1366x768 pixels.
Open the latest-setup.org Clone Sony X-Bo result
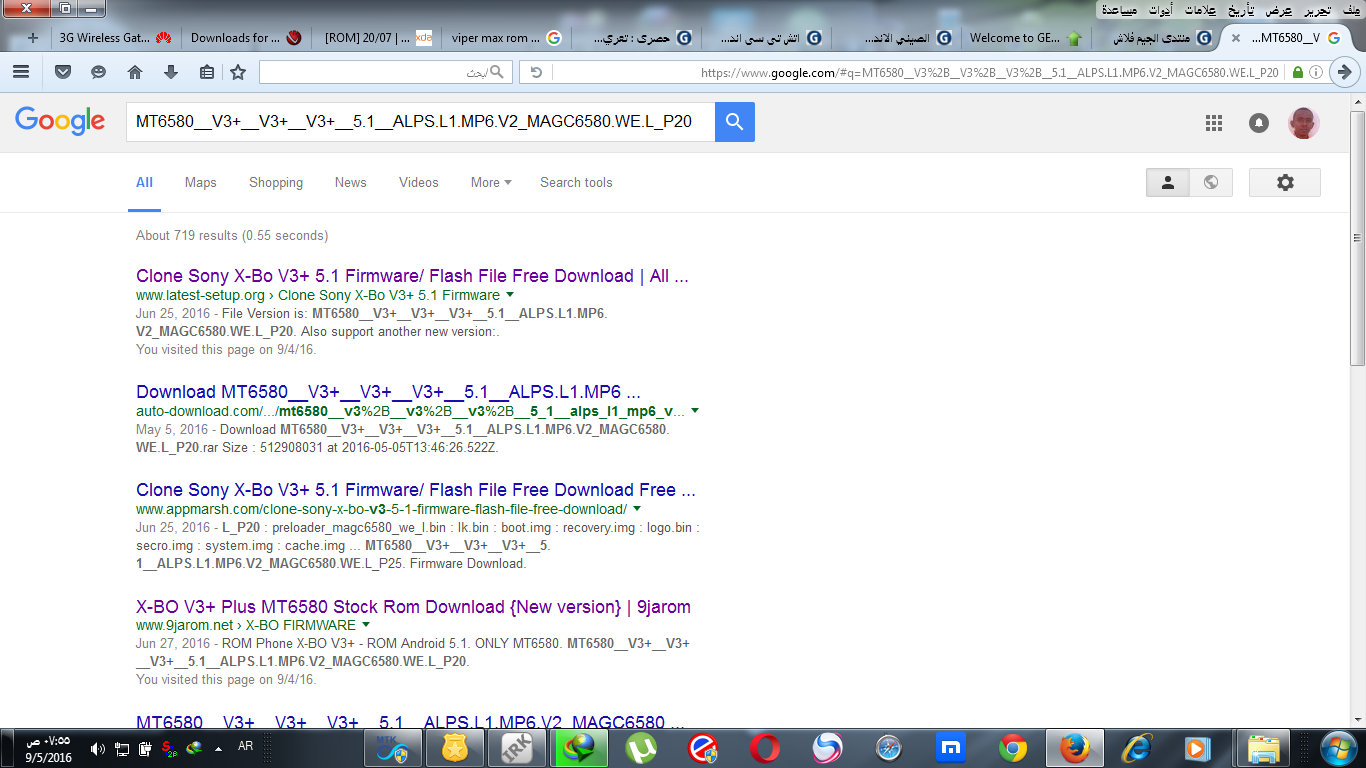pyautogui.click(x=412, y=276)
